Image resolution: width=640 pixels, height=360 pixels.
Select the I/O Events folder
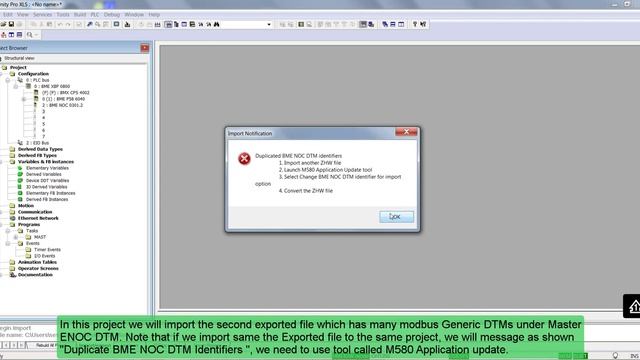coord(44,256)
